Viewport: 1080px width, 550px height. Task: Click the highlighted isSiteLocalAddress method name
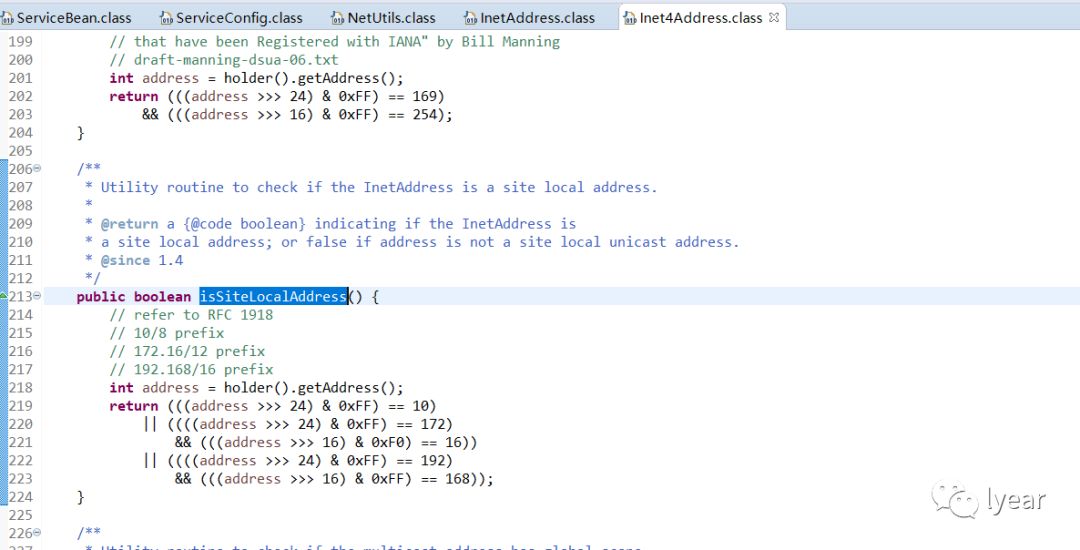273,297
